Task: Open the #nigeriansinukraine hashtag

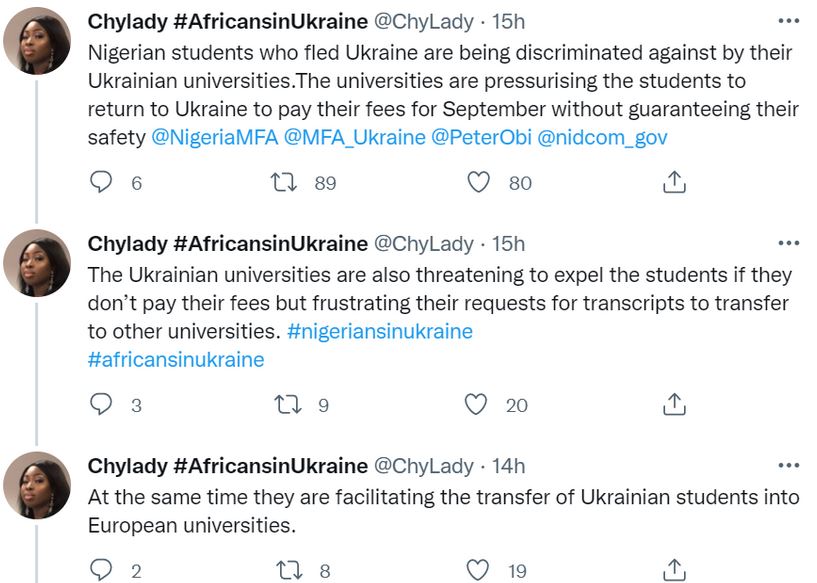Action: click(x=379, y=331)
